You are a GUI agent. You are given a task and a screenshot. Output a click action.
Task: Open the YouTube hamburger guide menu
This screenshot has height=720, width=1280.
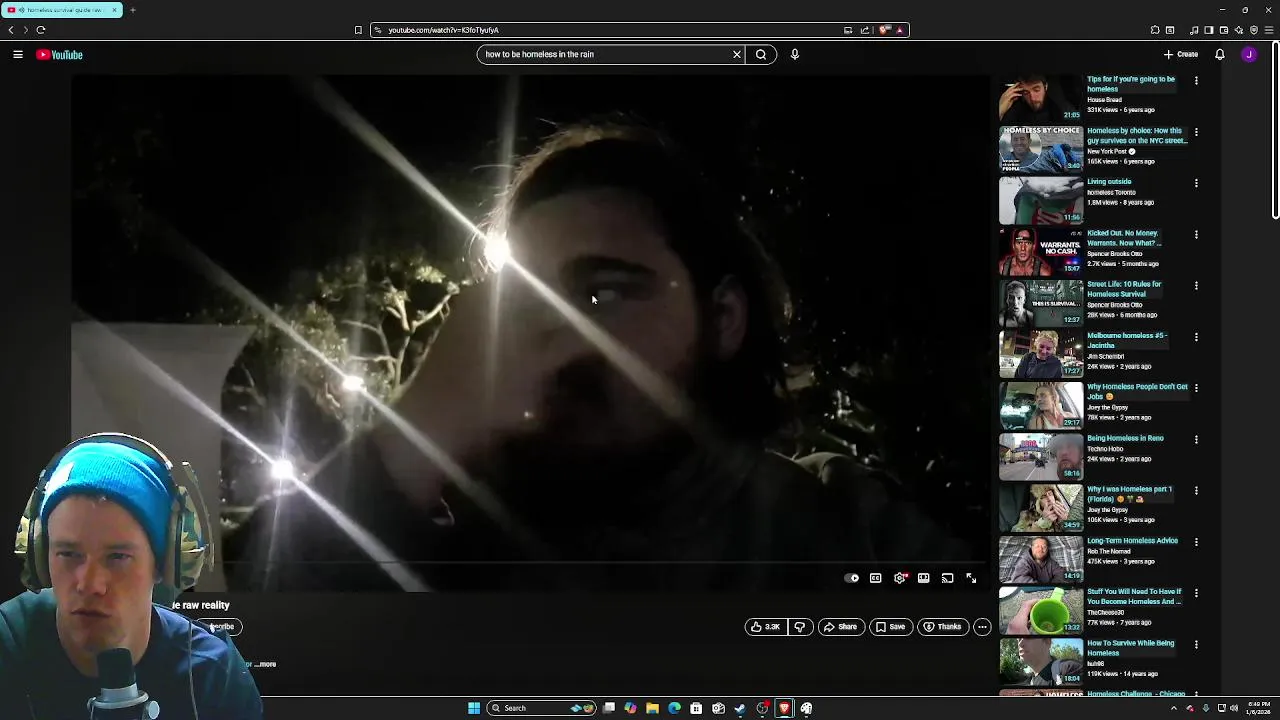click(x=18, y=54)
